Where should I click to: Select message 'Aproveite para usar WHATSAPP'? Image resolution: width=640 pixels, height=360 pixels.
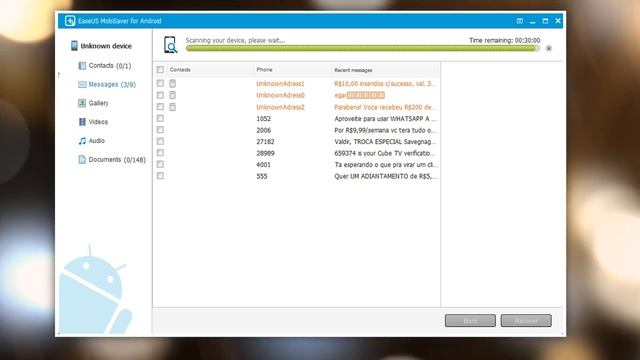coord(385,119)
